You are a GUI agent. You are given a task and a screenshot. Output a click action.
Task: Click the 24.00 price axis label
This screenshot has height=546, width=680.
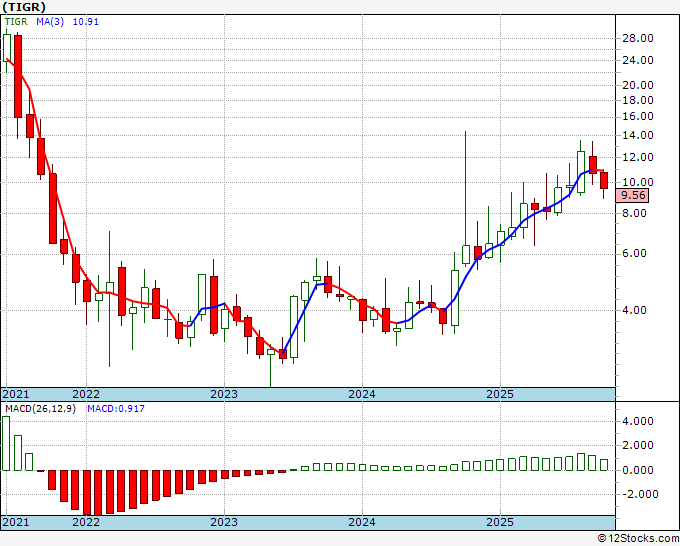(x=638, y=60)
